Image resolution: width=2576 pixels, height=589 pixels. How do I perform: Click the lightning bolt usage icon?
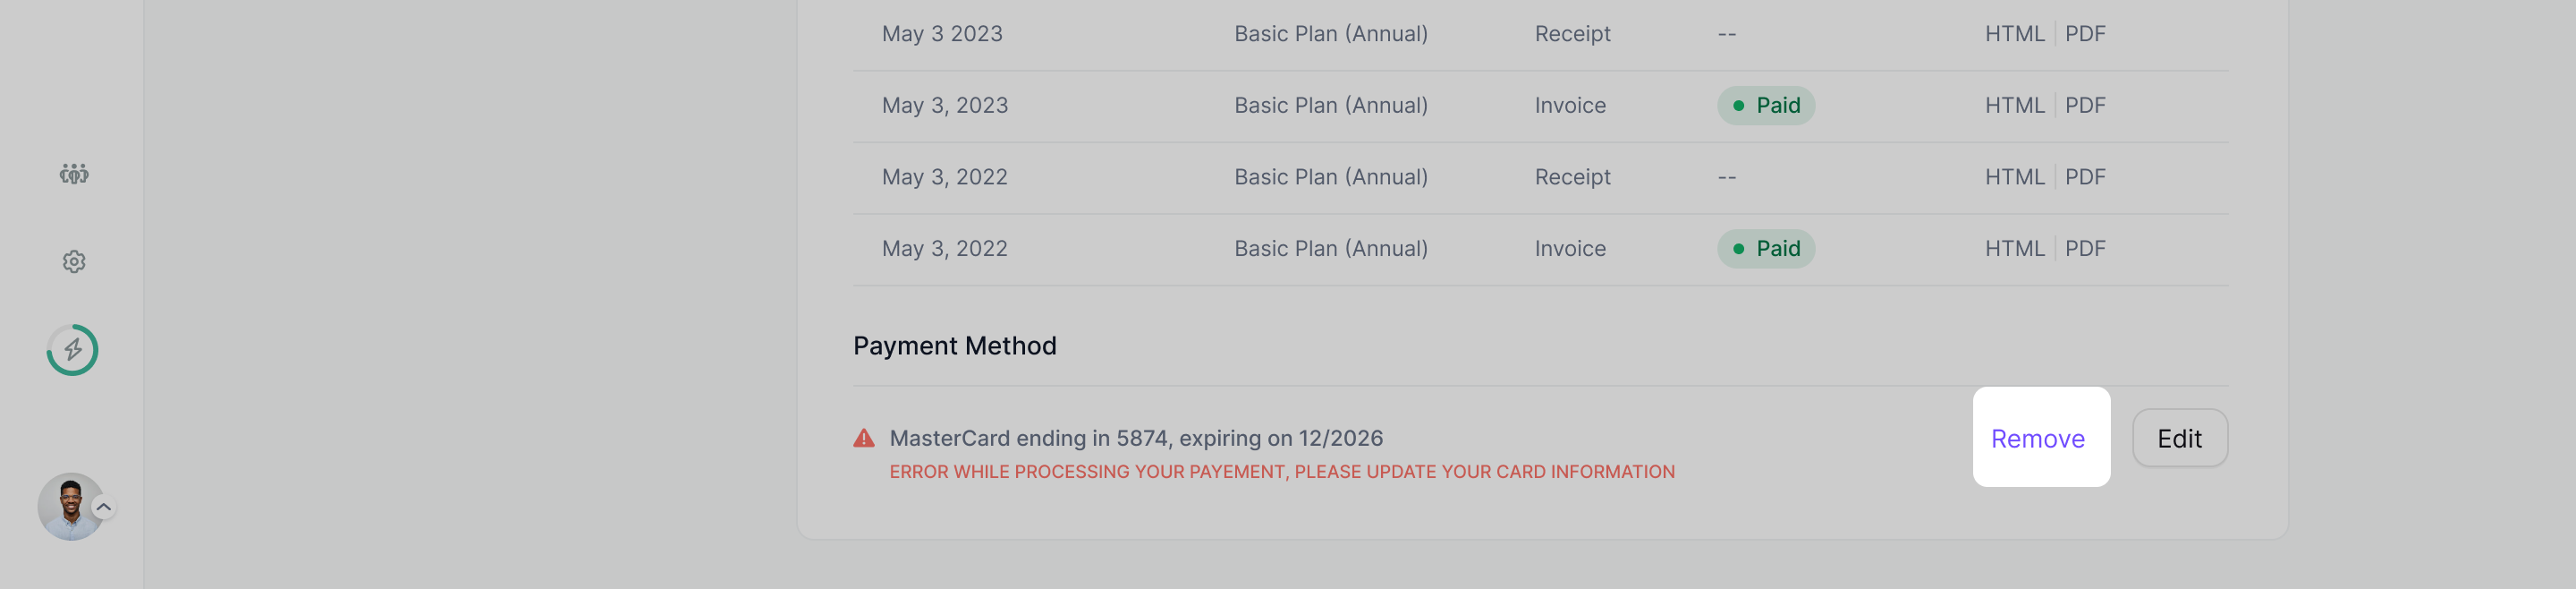tap(73, 350)
